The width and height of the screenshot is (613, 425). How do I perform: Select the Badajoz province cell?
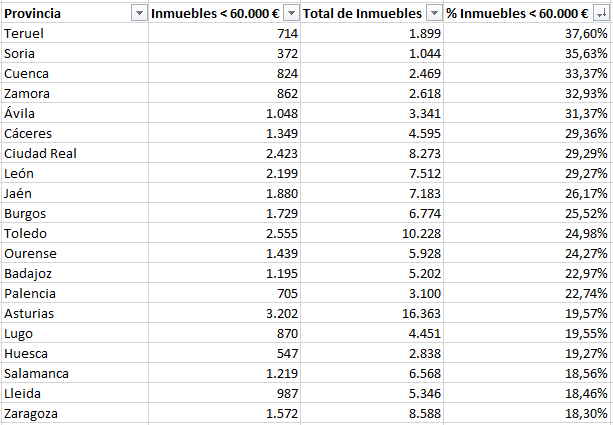75,273
